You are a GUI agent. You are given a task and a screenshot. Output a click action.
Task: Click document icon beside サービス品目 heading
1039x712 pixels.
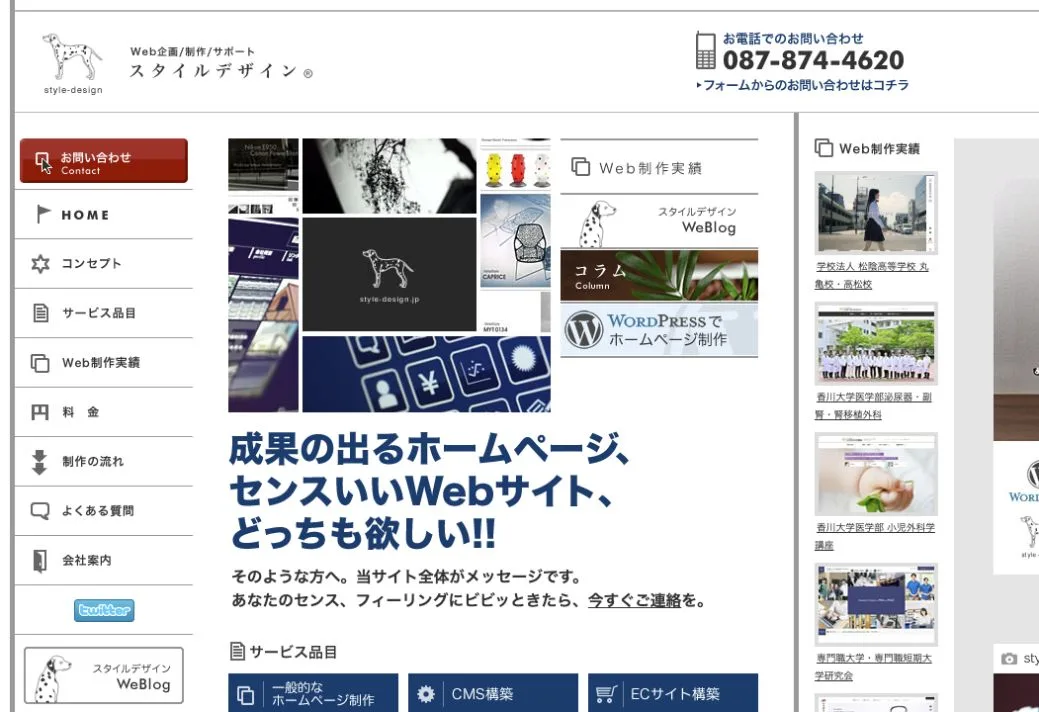(x=237, y=652)
